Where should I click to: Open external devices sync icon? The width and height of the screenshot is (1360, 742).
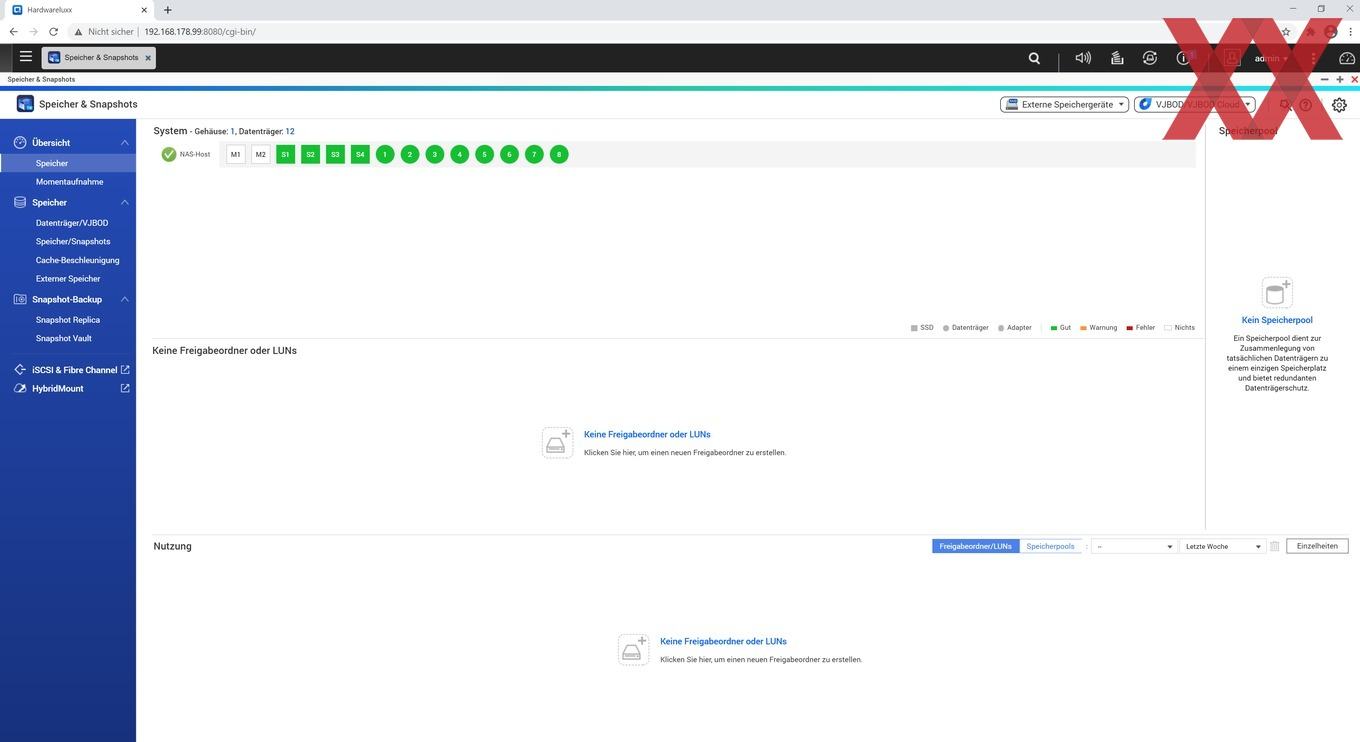coord(1150,58)
